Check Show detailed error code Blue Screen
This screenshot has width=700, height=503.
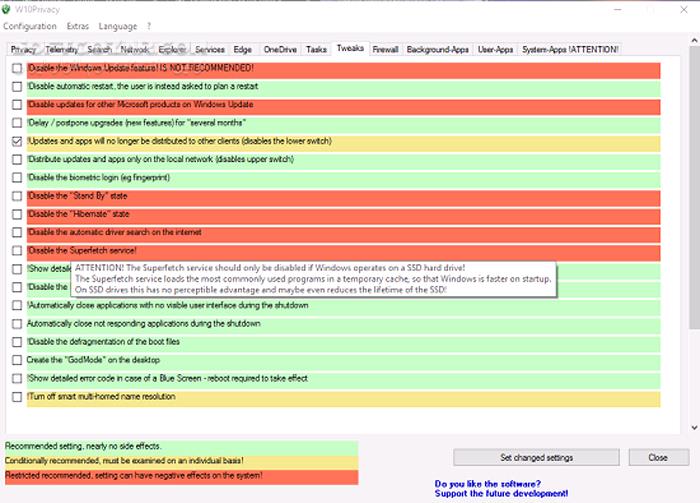point(17,378)
